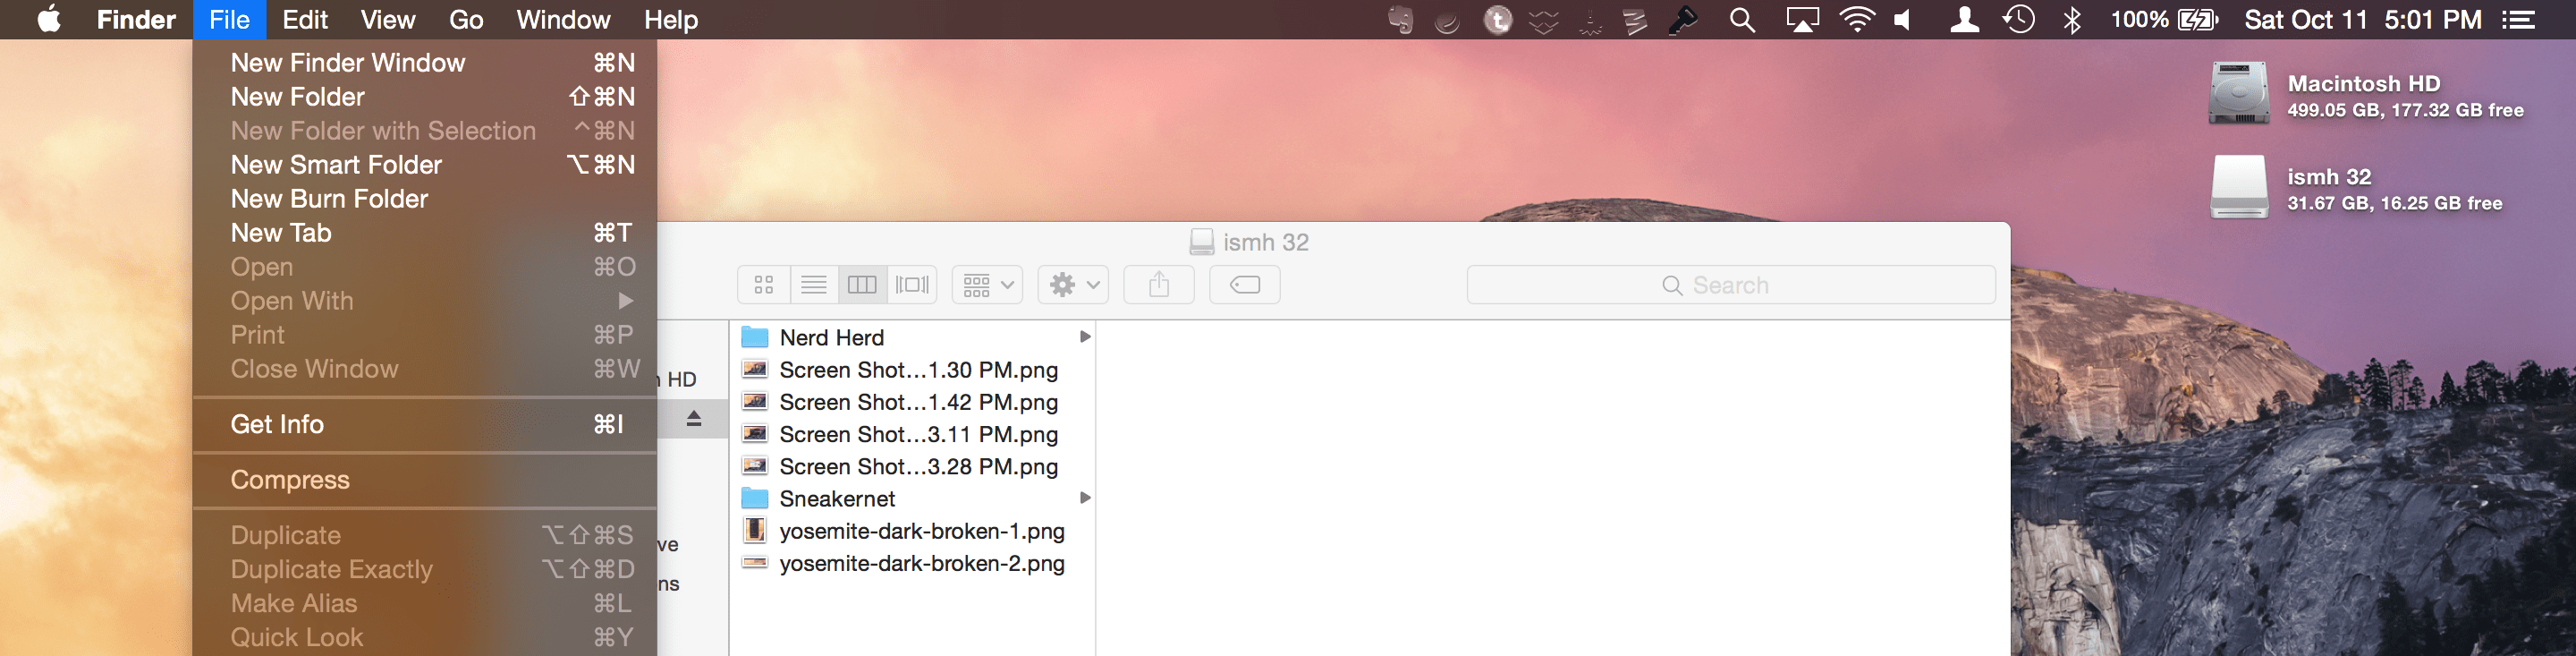Open the Evernote elephant menu bar icon
This screenshot has width=2576, height=656.
click(1401, 20)
